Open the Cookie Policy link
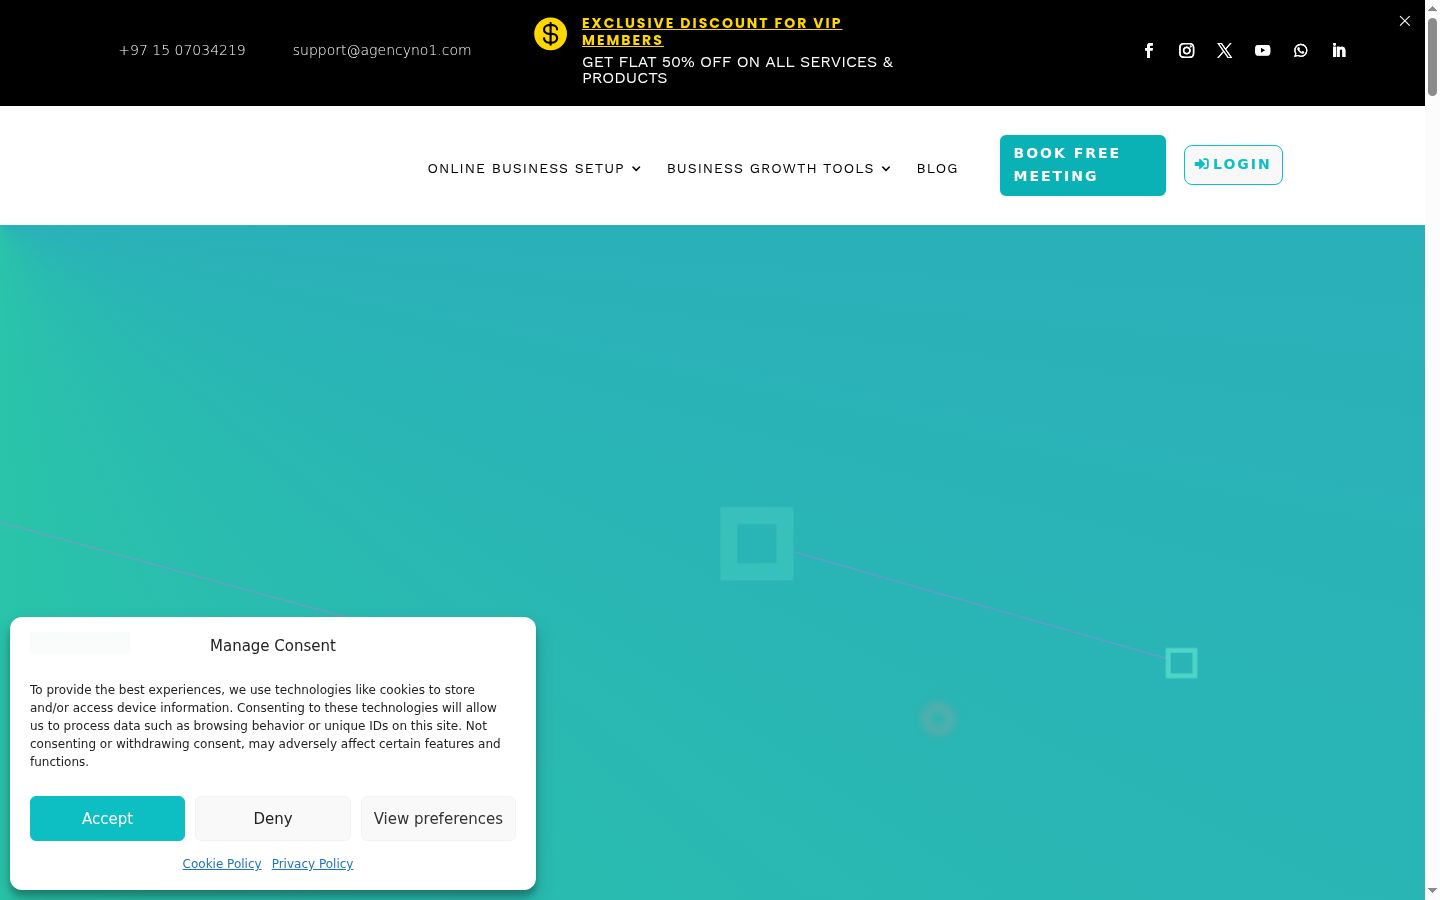The image size is (1440, 900). coord(222,864)
